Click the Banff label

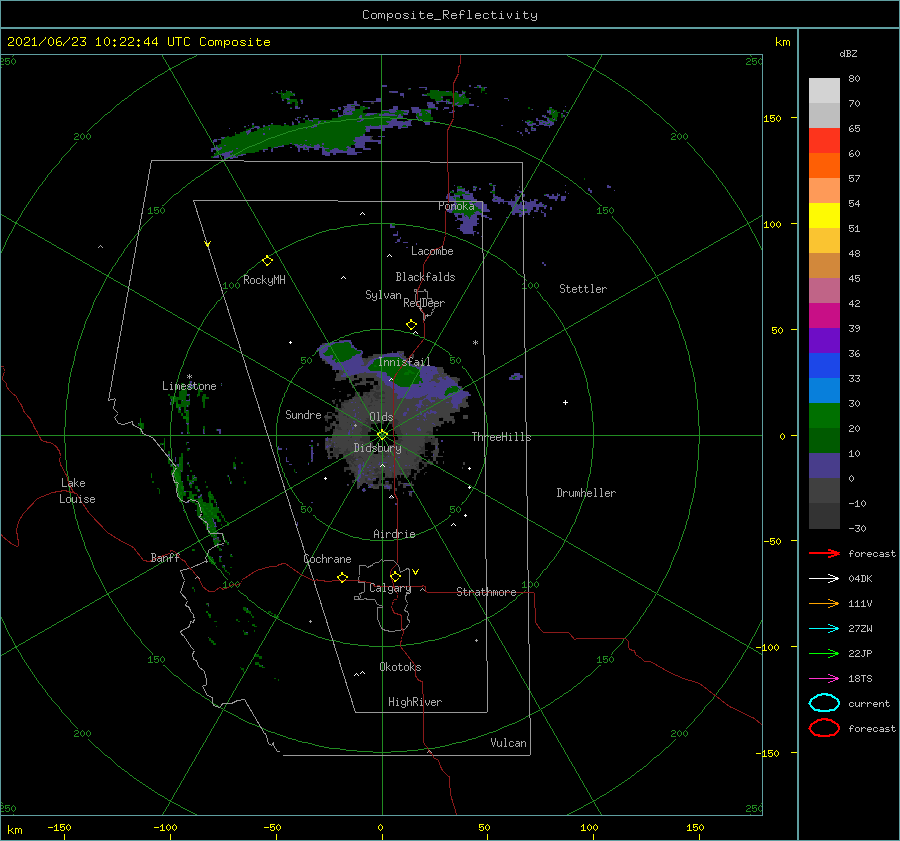pyautogui.click(x=165, y=557)
